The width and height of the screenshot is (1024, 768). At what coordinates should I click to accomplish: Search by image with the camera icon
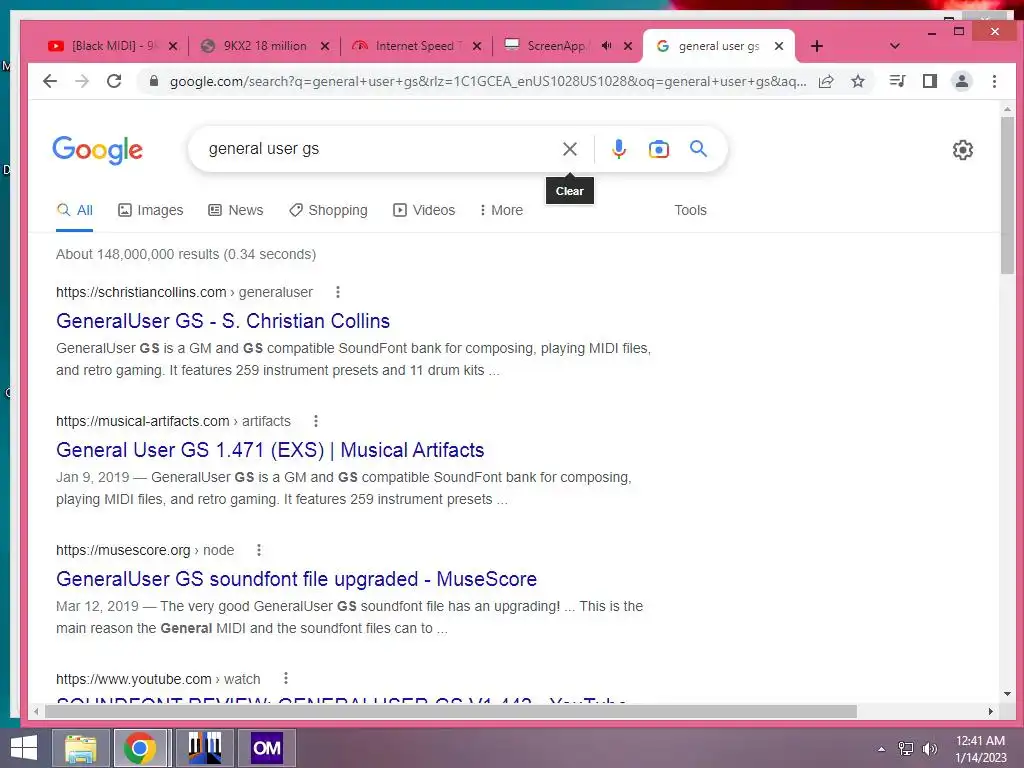(x=659, y=149)
